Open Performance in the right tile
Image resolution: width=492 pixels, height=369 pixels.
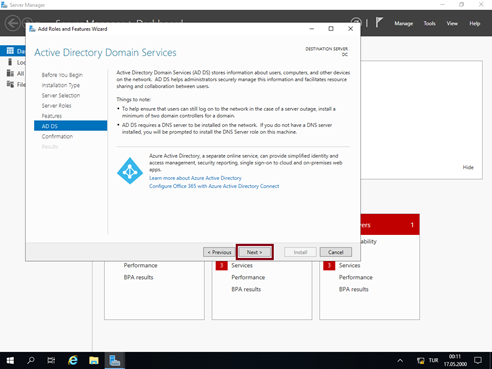pos(356,277)
